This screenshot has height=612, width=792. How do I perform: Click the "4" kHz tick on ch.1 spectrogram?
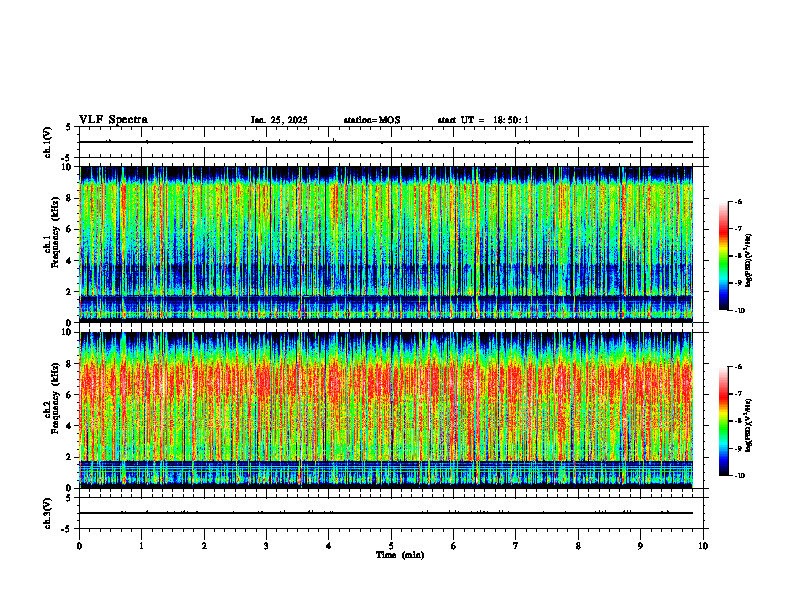pos(70,261)
